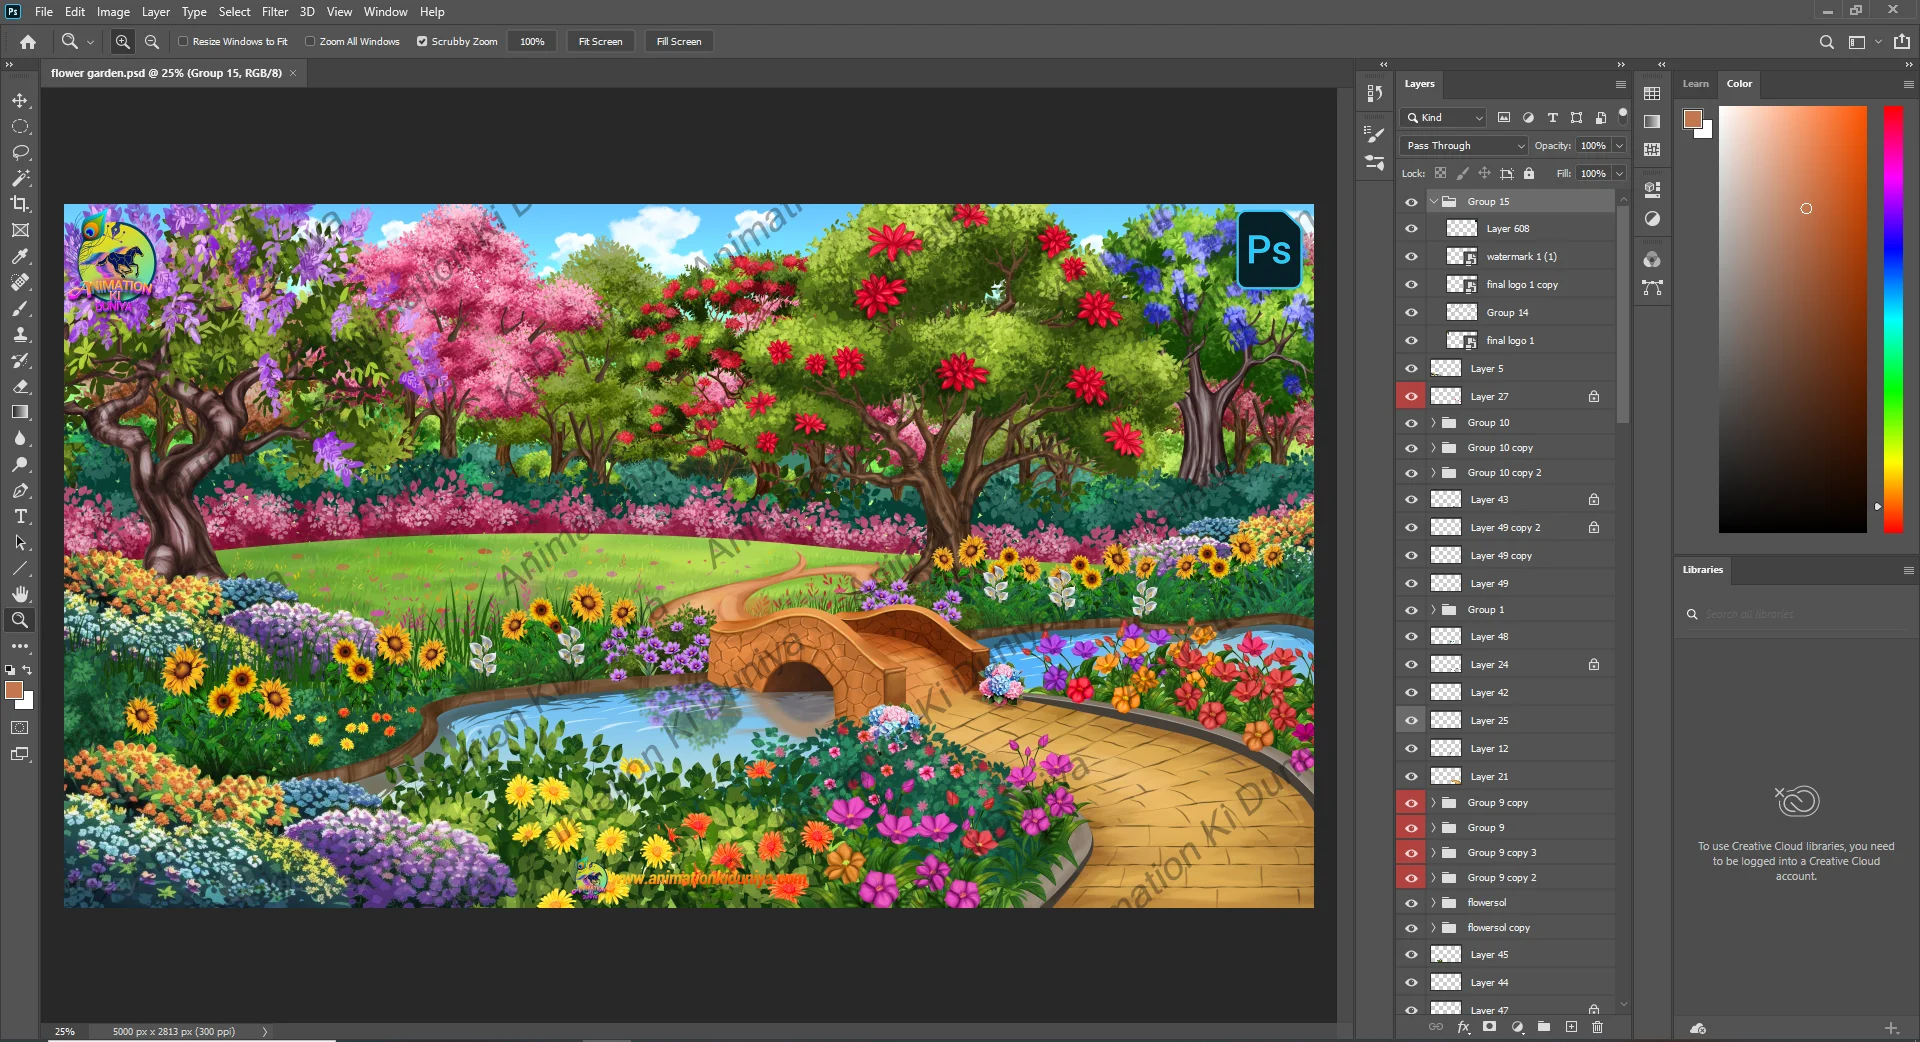The image size is (1920, 1042).
Task: Select the Move tool
Action: click(x=20, y=101)
